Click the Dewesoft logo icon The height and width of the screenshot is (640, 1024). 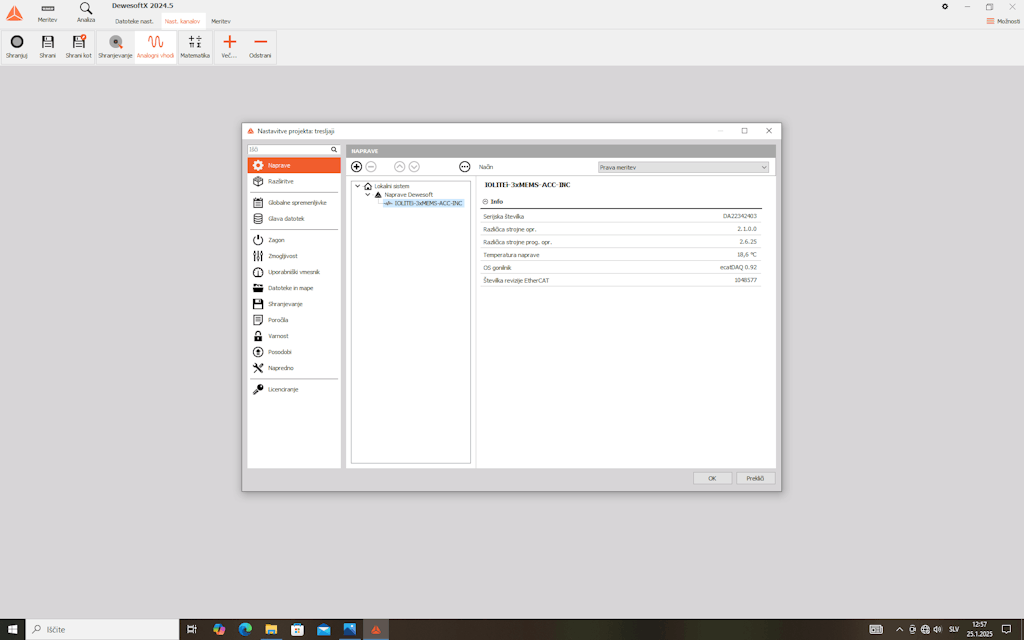[x=14, y=13]
